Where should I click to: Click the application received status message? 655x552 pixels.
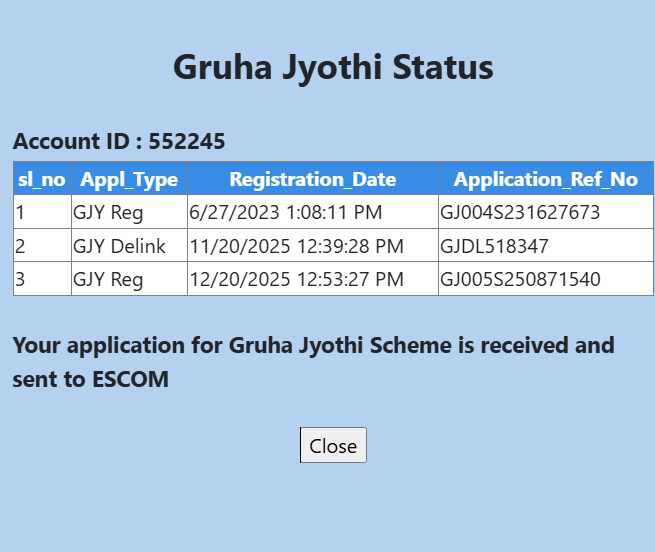[x=313, y=362]
